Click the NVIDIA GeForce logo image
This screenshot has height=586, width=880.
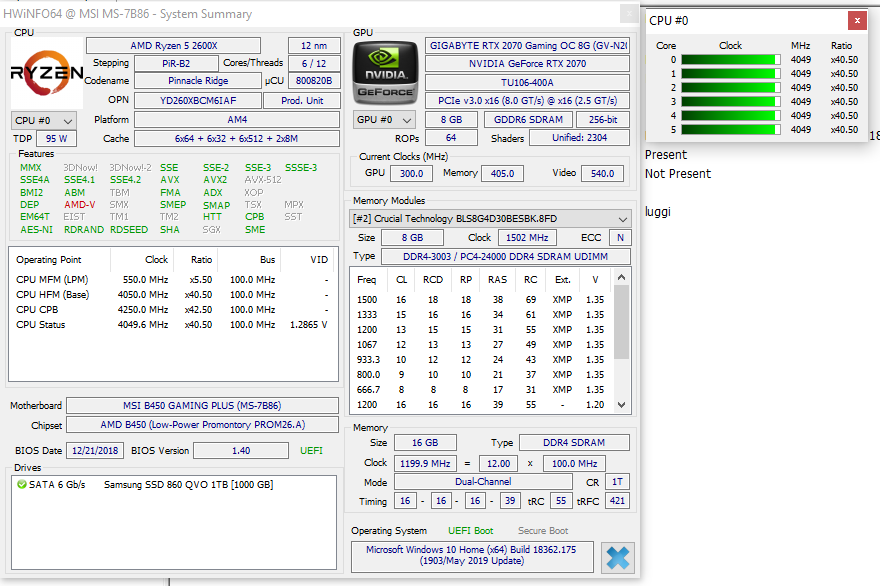(385, 73)
